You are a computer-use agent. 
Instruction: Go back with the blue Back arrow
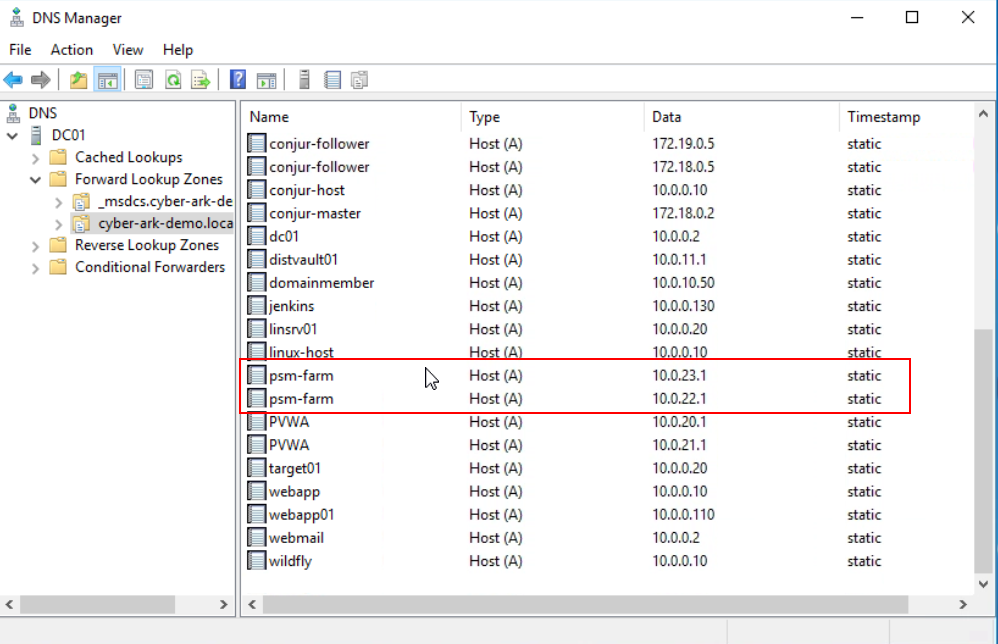pyautogui.click(x=13, y=80)
